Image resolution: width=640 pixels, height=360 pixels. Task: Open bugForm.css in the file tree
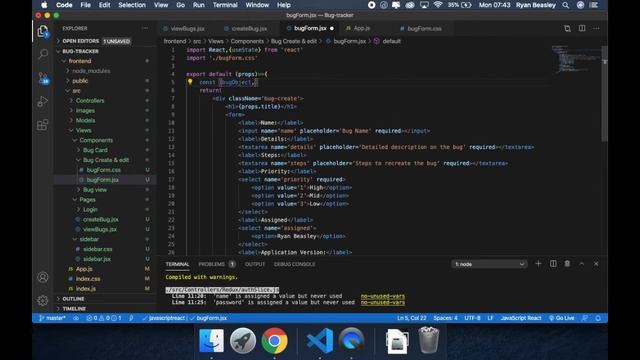pyautogui.click(x=104, y=170)
